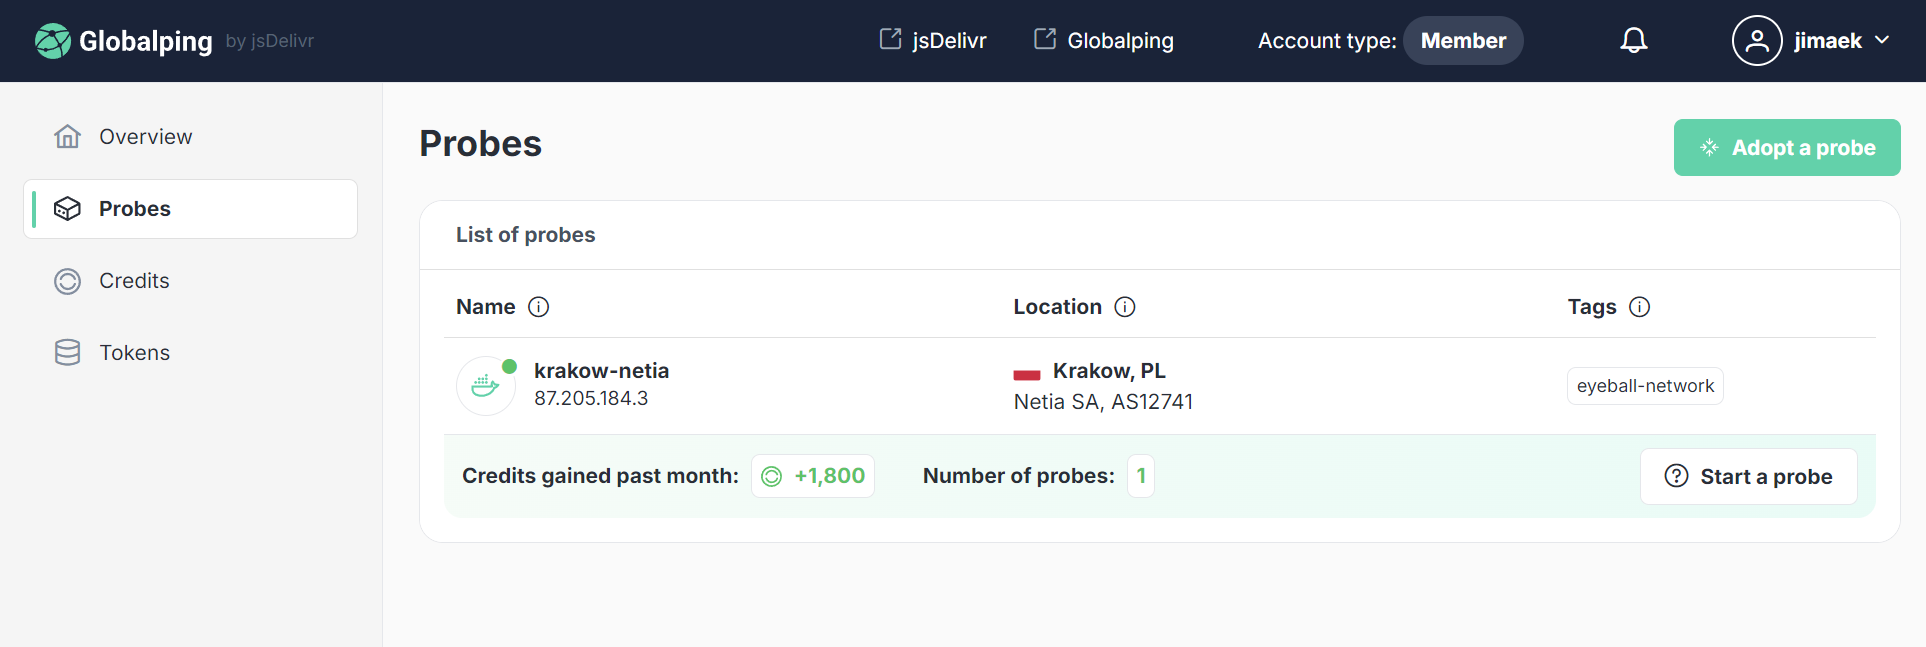Screen dimensions: 1926x647
Task: Click Netia SA, AS12741 network text
Action: click(x=1103, y=402)
